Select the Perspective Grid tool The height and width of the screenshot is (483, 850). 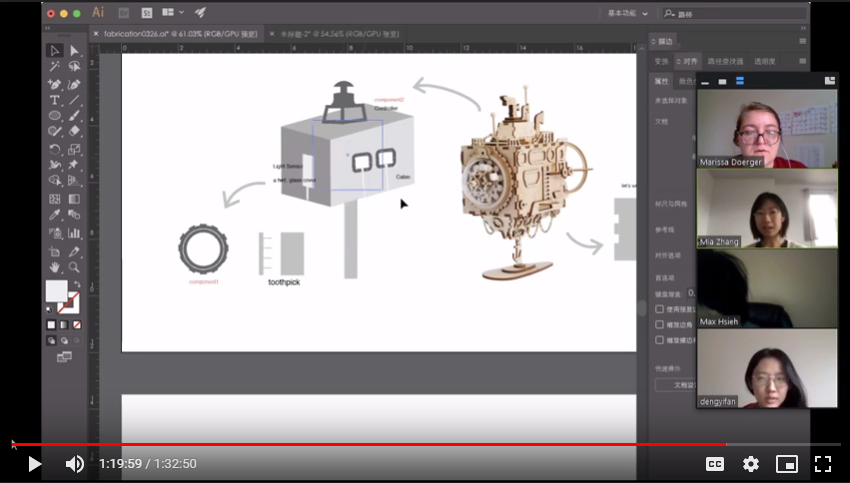tap(74, 181)
